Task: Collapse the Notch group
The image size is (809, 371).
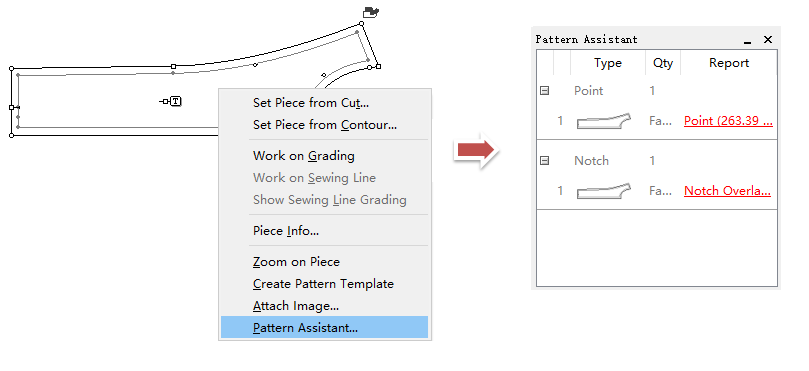Action: (544, 161)
